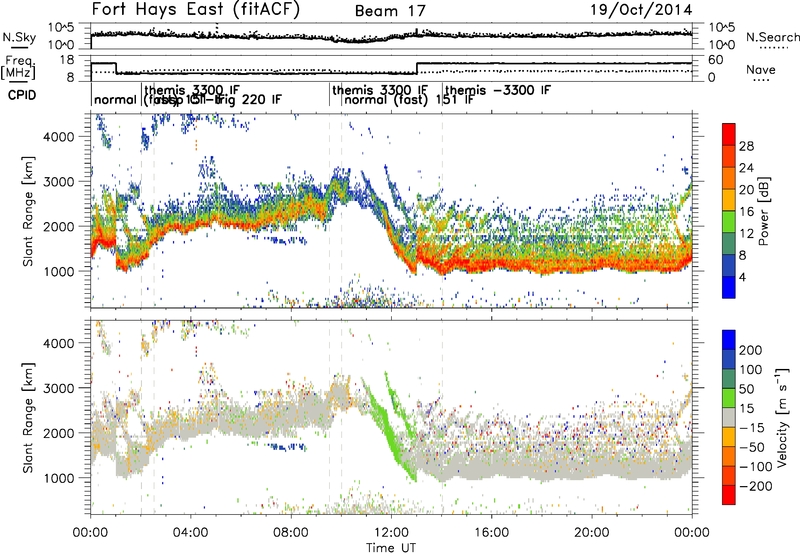Click the red -200 velocity color band
The height and width of the screenshot is (554, 800).
click(x=729, y=495)
